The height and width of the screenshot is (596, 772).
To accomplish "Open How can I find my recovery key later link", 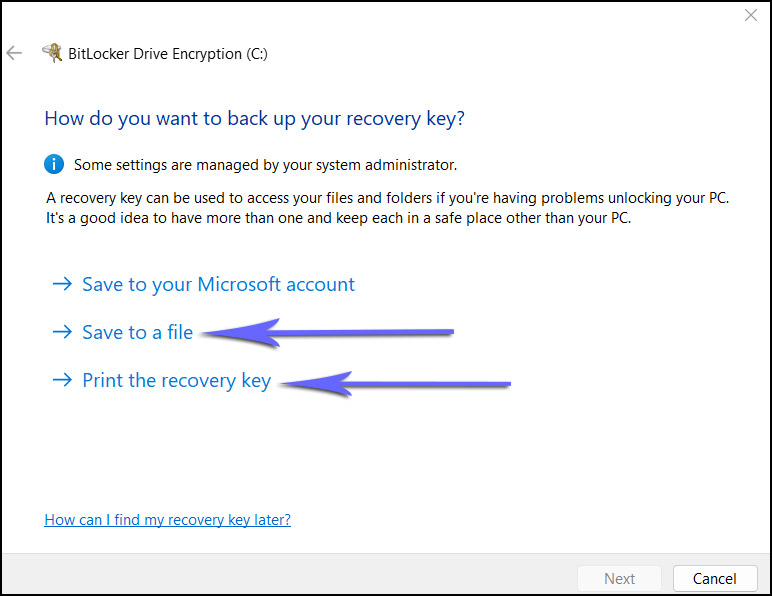I will click(167, 520).
